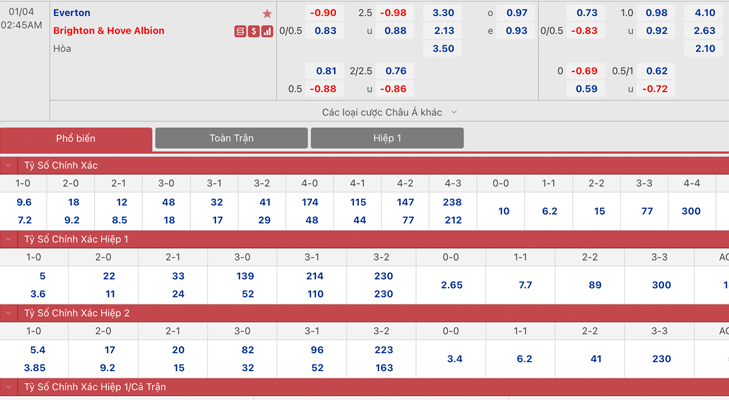729x400 pixels.
Task: Choose first-half 1X2 odds 4.10
Action: pos(704,13)
